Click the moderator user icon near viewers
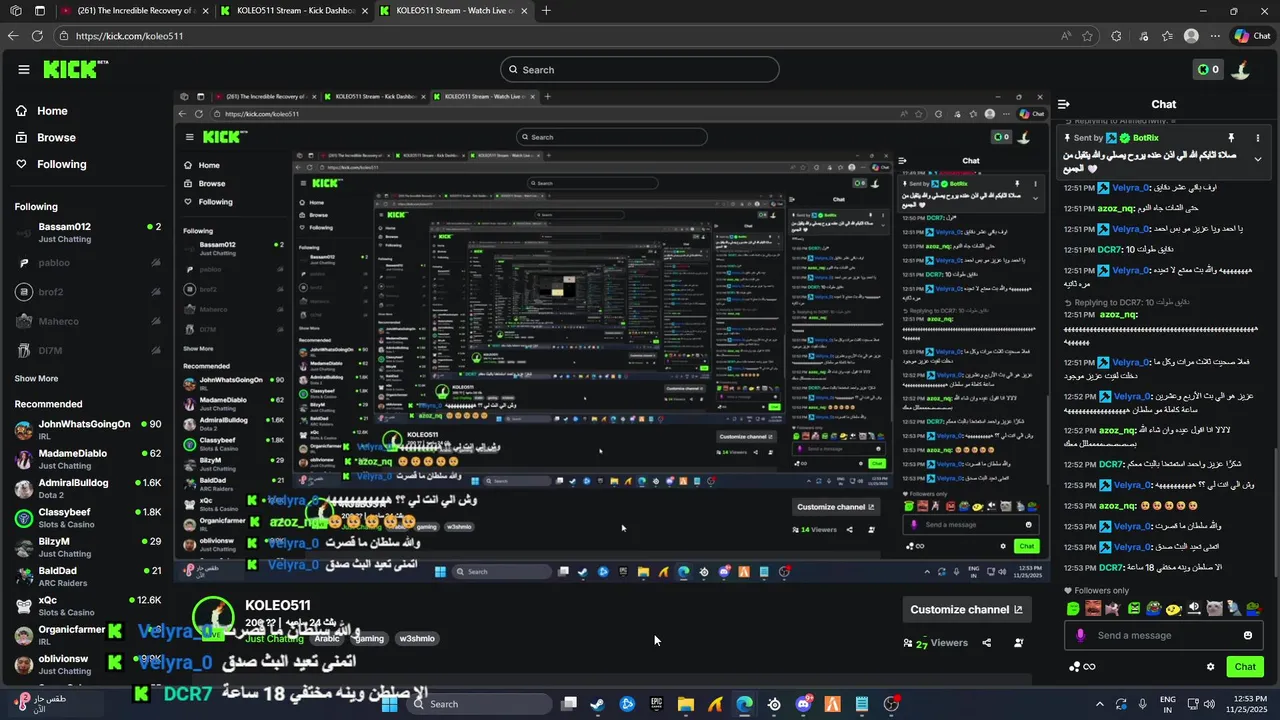The height and width of the screenshot is (720, 1280). pyautogui.click(x=1018, y=643)
